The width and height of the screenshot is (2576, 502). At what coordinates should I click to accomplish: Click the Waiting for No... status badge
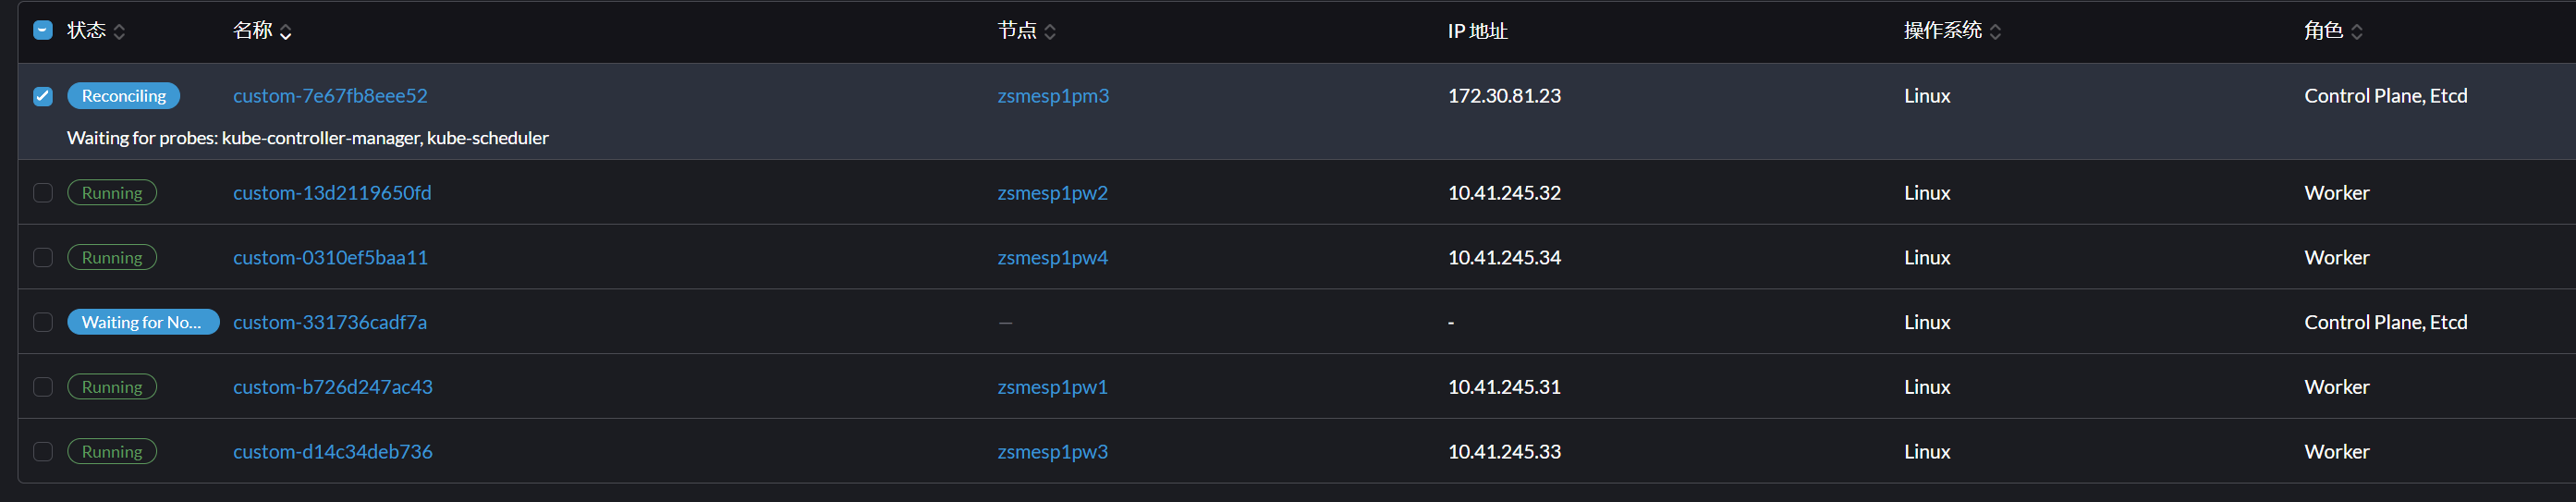click(x=142, y=322)
